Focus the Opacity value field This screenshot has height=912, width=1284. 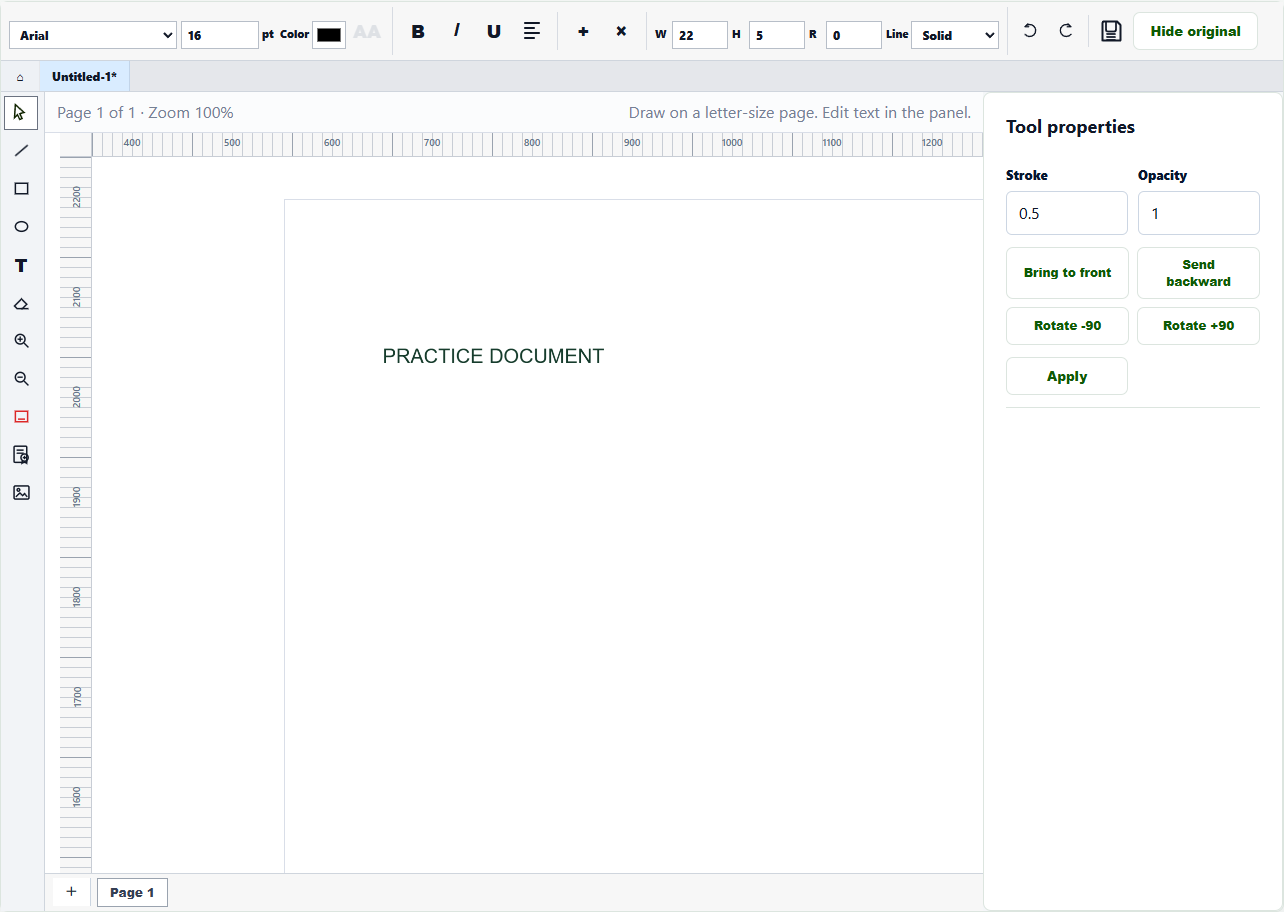(1199, 213)
